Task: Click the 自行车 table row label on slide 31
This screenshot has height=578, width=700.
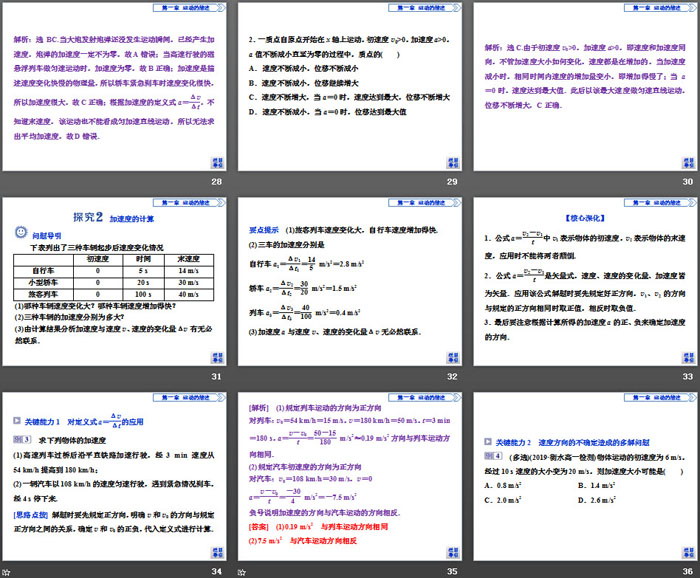Action: click(43, 270)
